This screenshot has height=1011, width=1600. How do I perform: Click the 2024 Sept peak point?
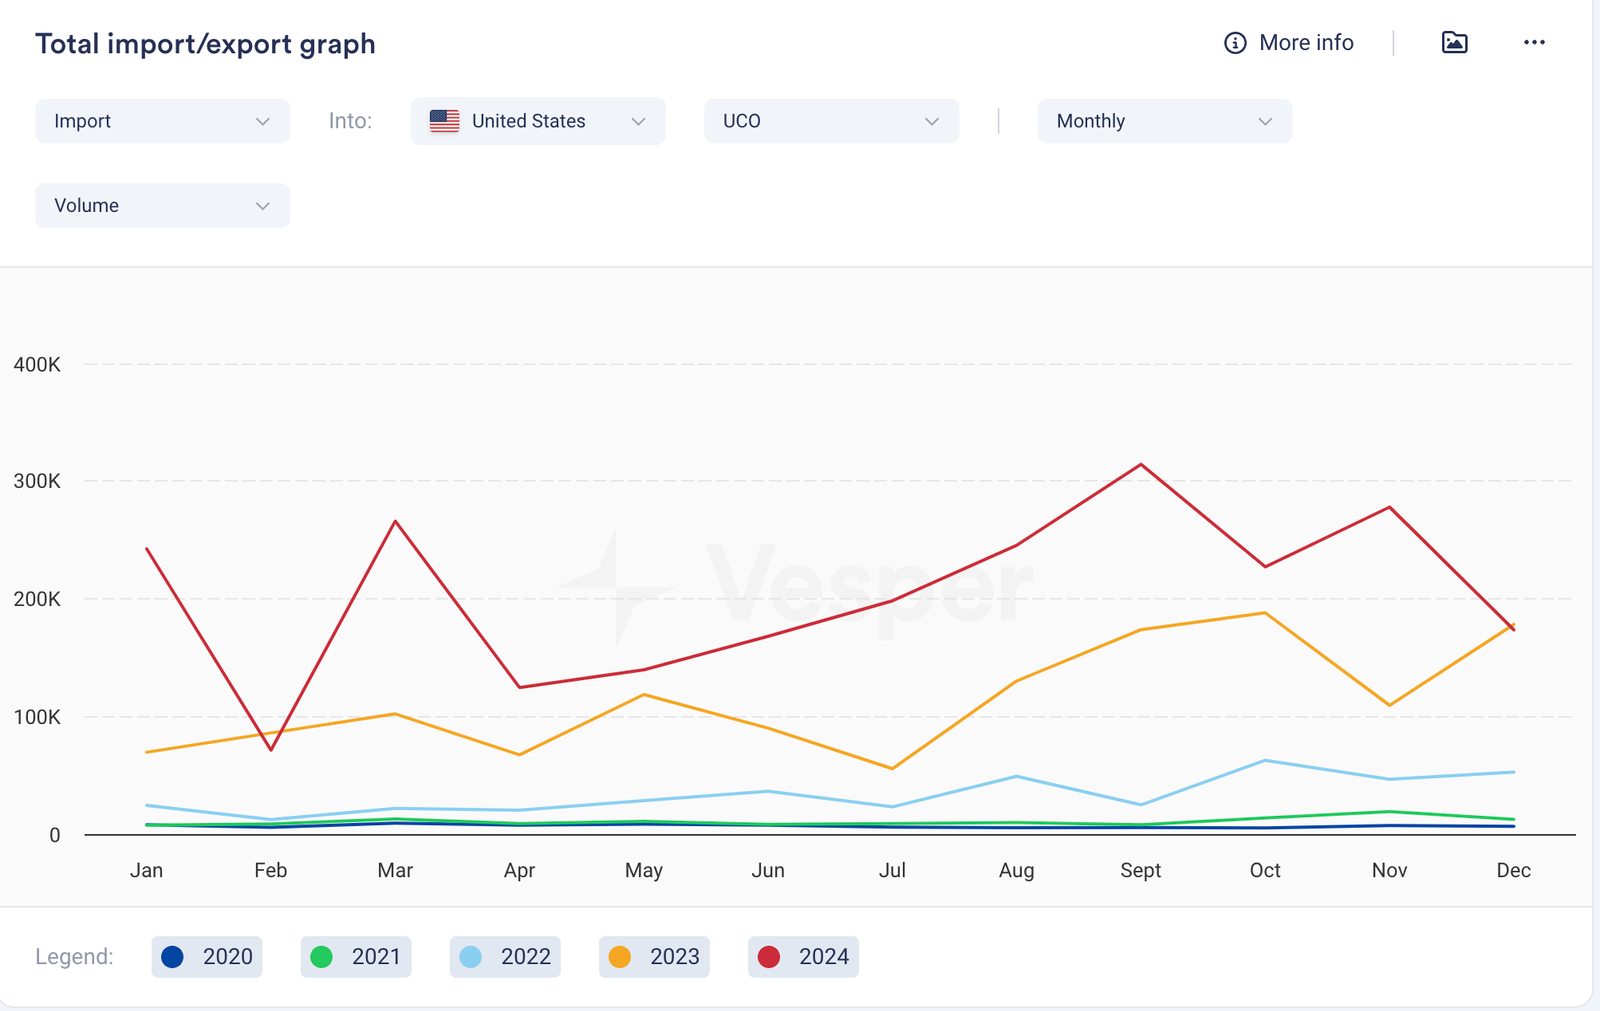tap(1141, 465)
